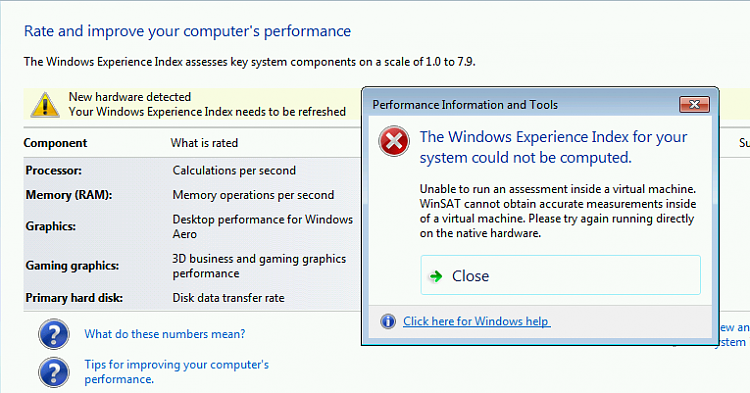
Task: Choose the Close command button in the dialog
Action: coord(561,275)
